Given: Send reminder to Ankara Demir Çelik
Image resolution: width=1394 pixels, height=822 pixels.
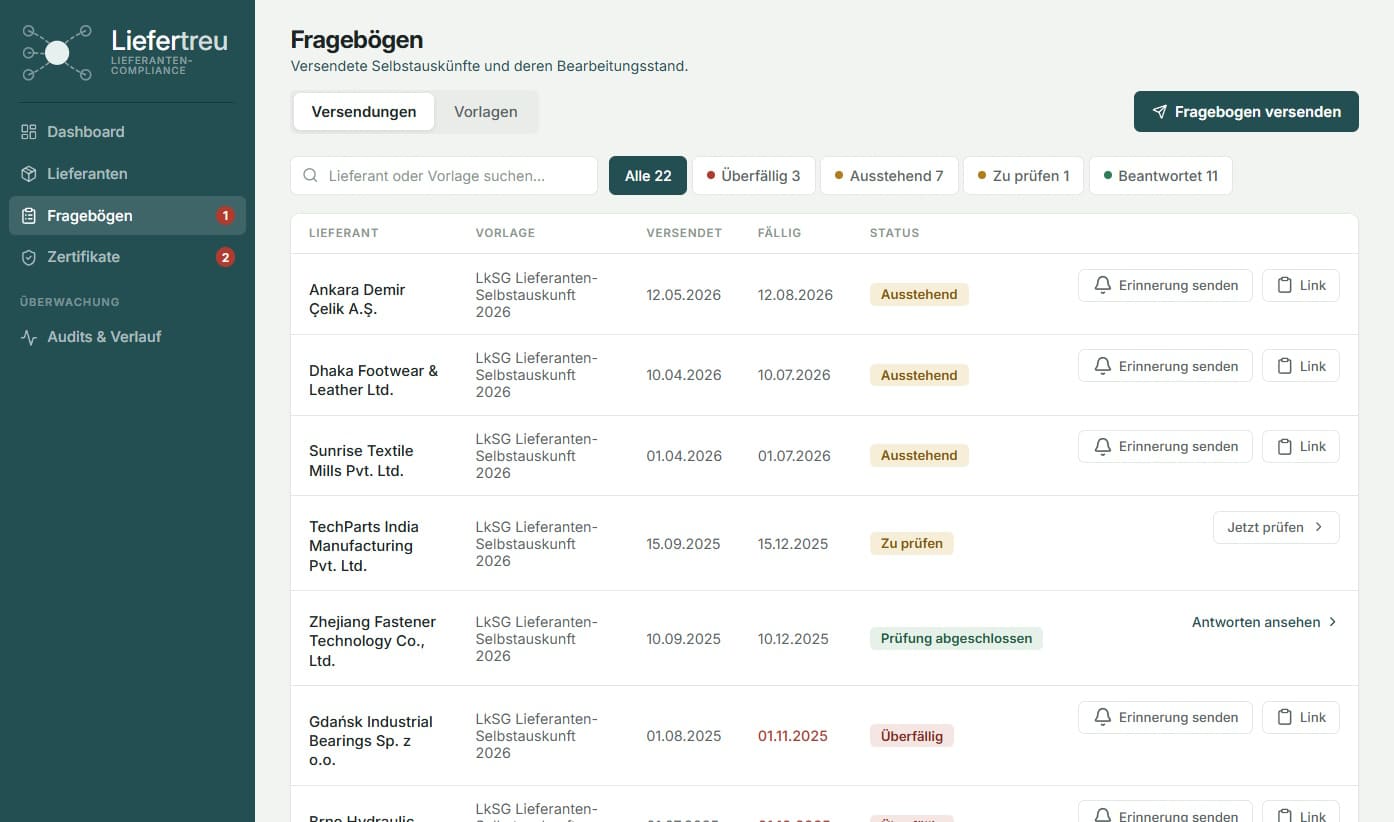Looking at the screenshot, I should coord(1165,286).
